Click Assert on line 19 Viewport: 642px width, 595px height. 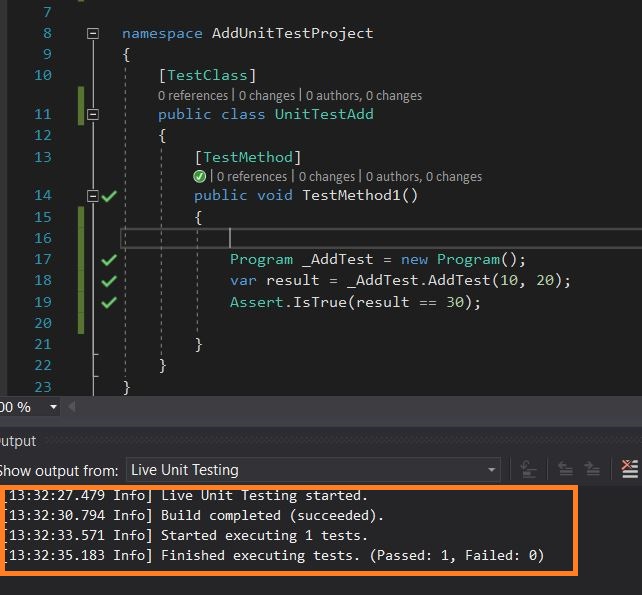point(256,302)
